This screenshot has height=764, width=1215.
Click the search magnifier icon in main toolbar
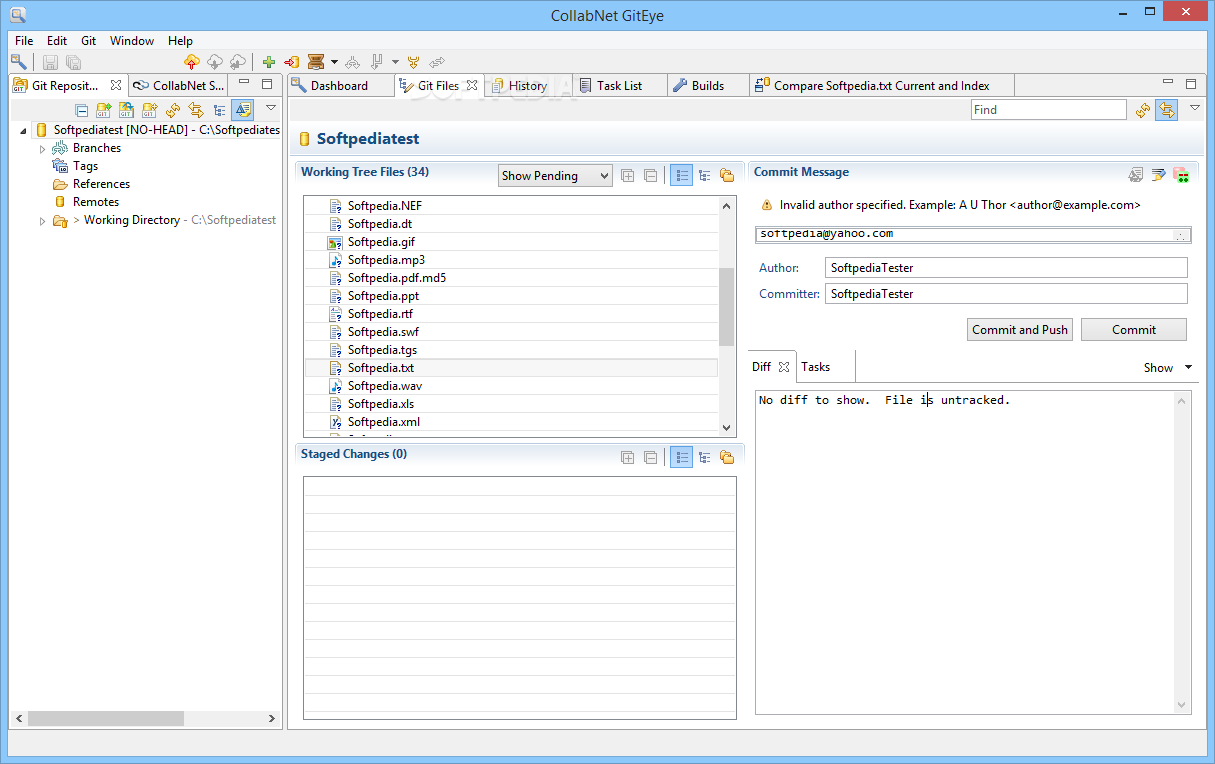(x=18, y=62)
